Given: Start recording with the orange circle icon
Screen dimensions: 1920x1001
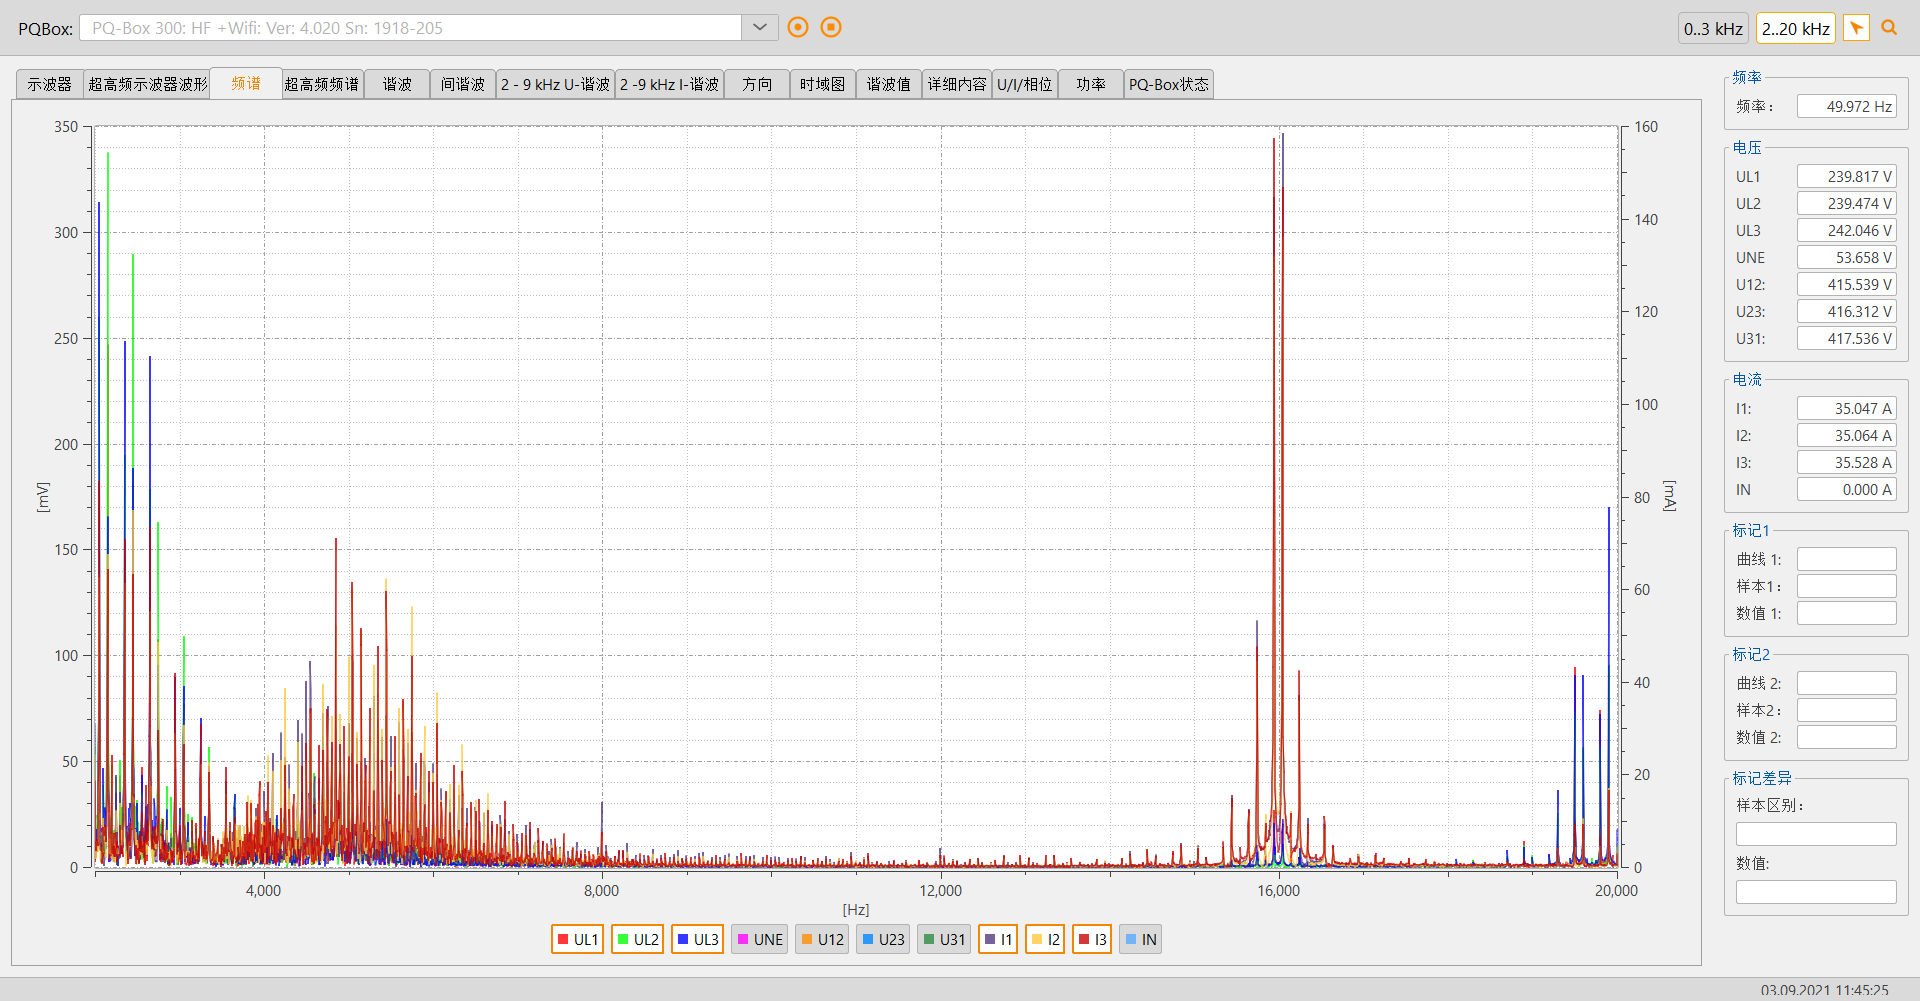Looking at the screenshot, I should click(x=798, y=27).
